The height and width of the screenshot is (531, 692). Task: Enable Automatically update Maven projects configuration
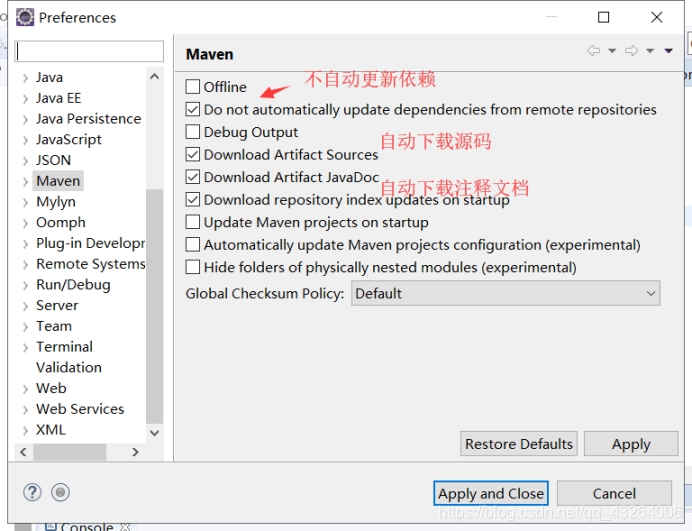[193, 244]
